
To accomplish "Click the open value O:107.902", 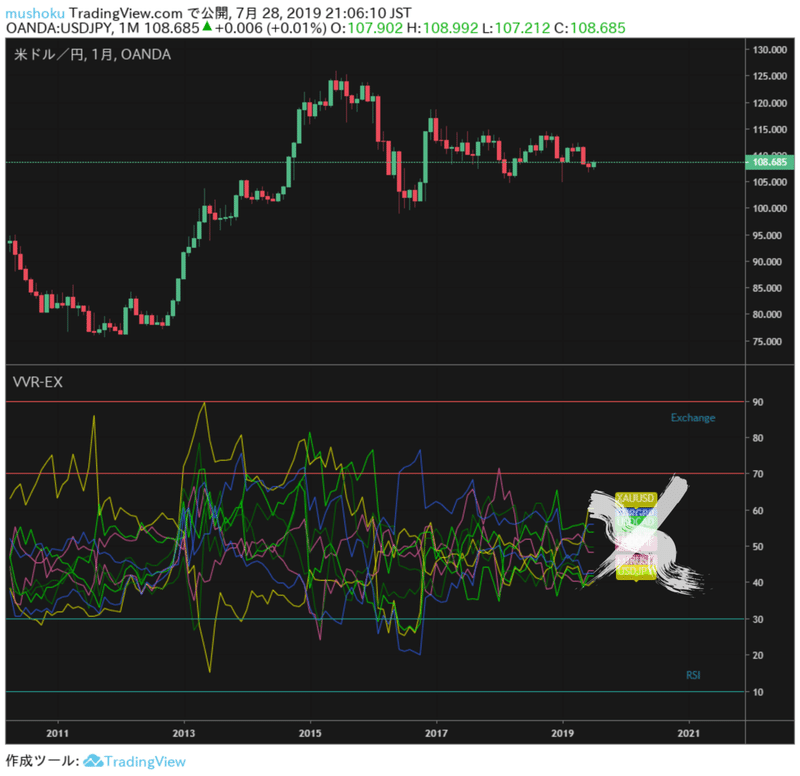I will [367, 28].
